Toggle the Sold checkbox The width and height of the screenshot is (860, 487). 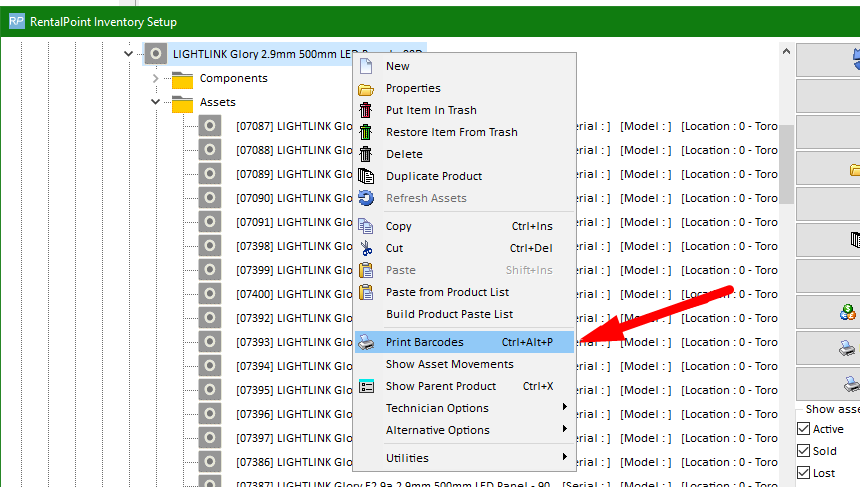pos(804,451)
